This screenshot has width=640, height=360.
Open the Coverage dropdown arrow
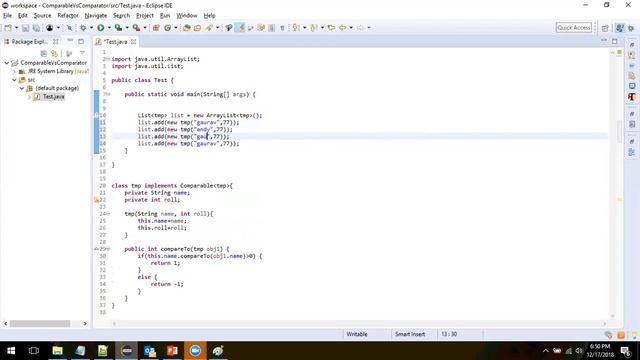tap(127, 28)
